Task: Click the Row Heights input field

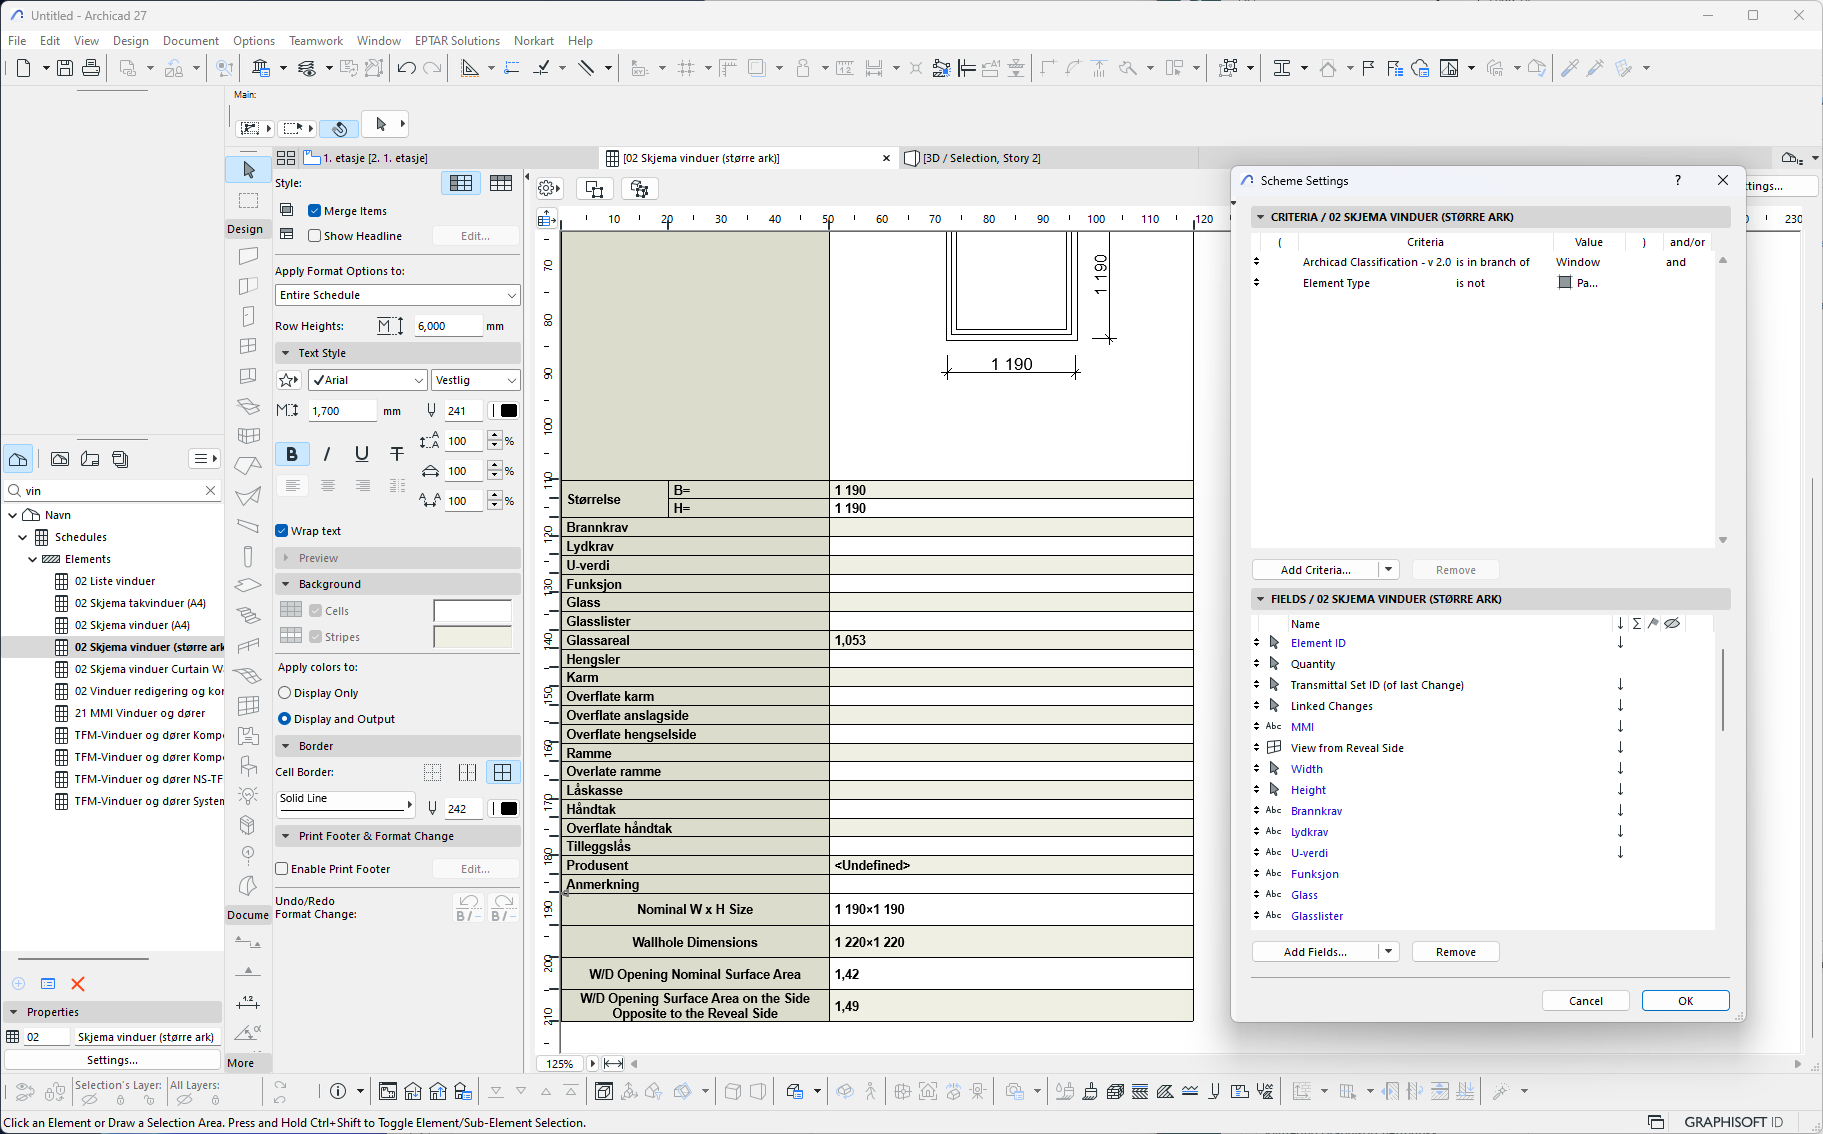Action: [x=447, y=326]
